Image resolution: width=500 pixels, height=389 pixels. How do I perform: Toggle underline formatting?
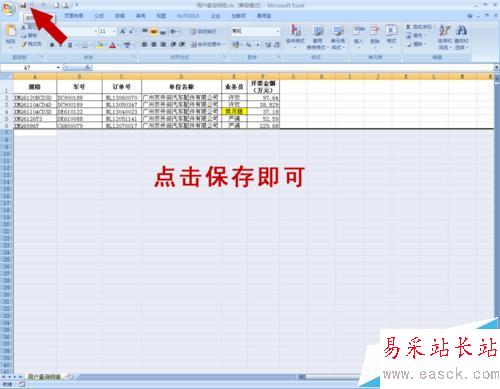pyautogui.click(x=70, y=45)
